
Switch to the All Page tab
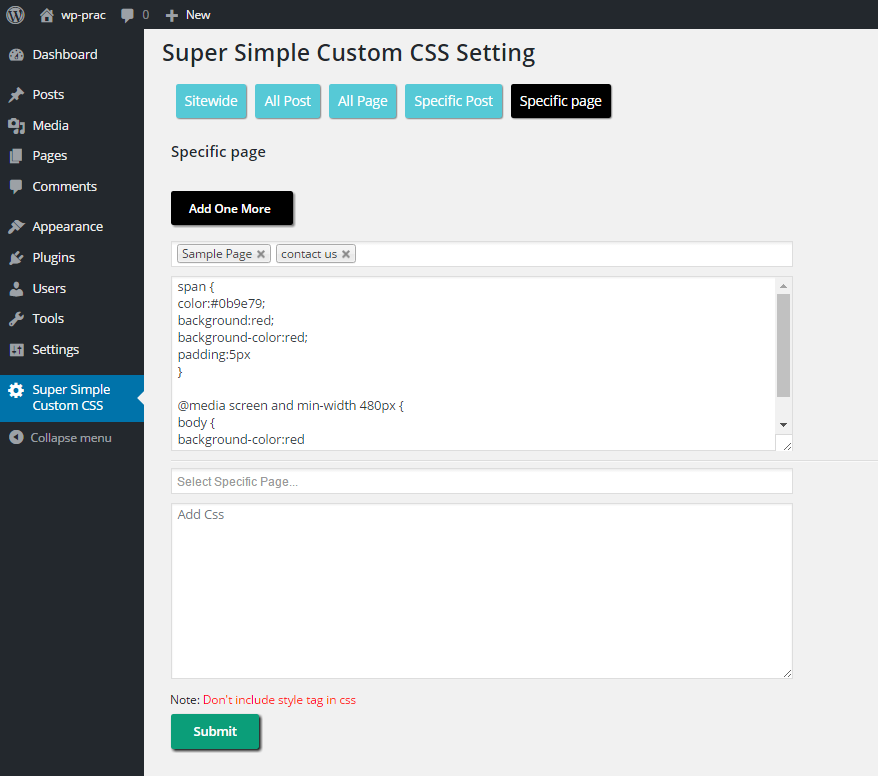(363, 101)
